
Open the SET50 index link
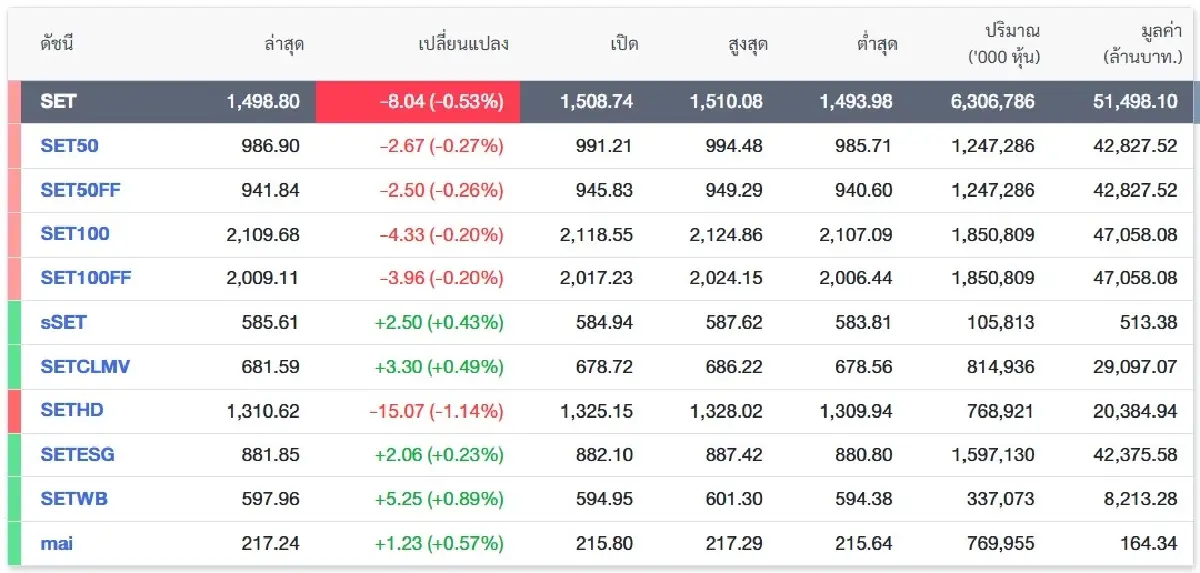[69, 146]
